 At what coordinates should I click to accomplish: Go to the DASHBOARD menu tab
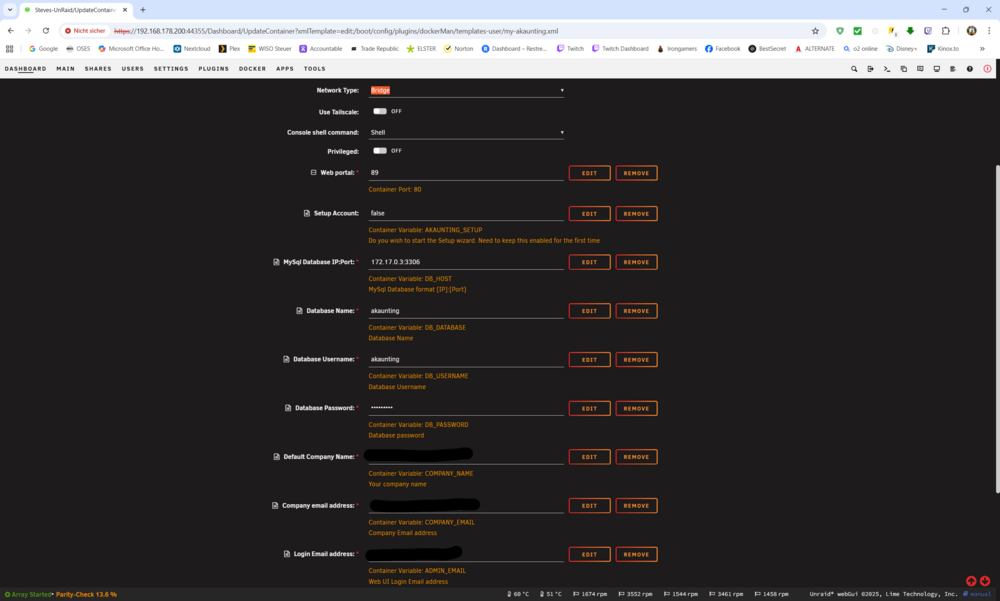pos(26,69)
